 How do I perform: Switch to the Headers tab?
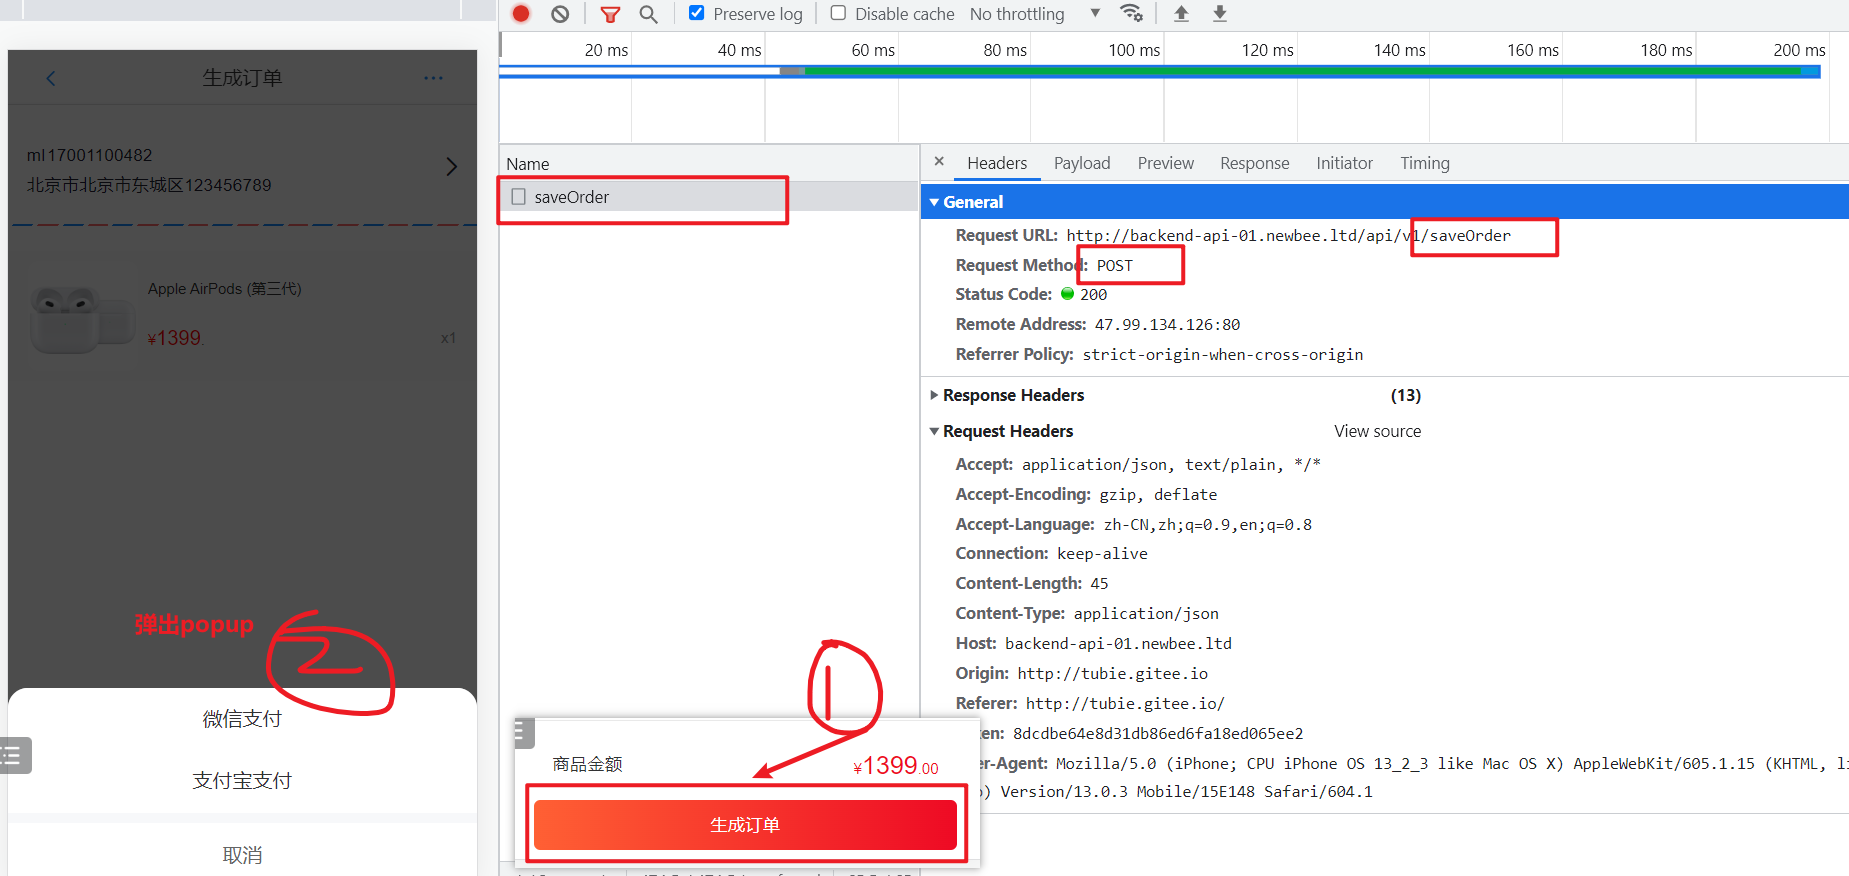[997, 163]
